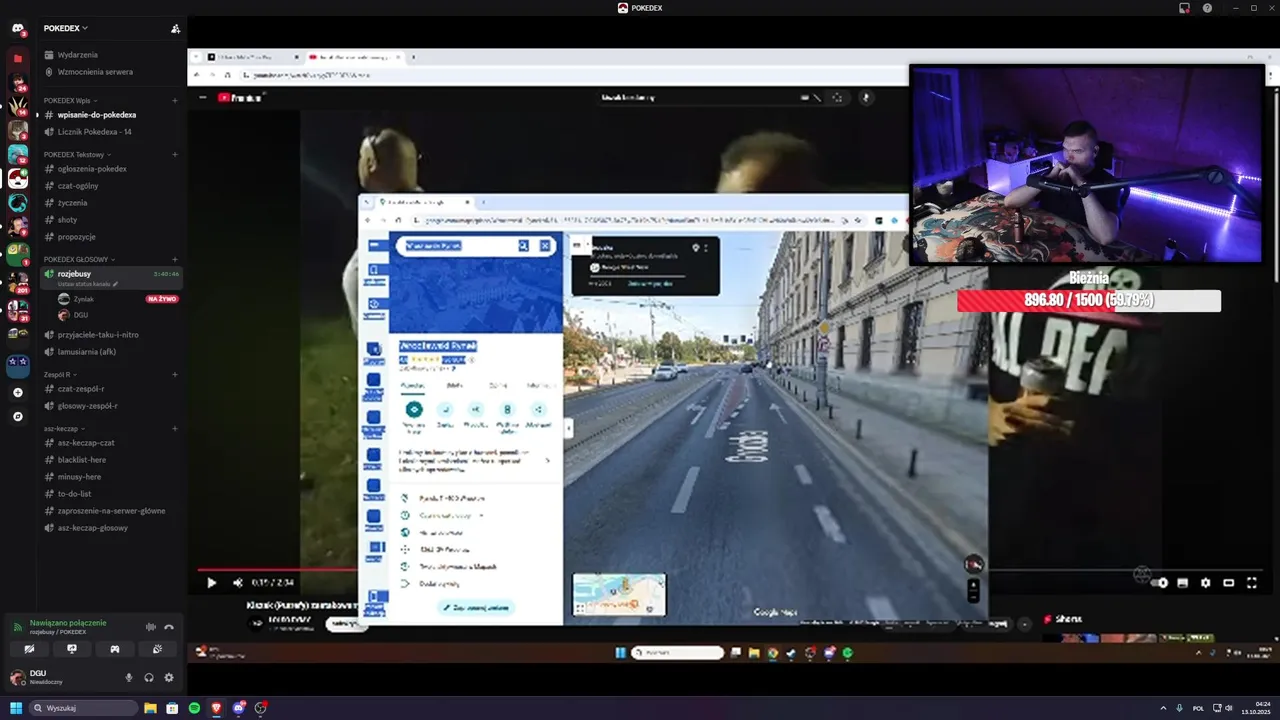Toggle noise suppression in voice panel
This screenshot has width=1280, height=720.
point(151,627)
